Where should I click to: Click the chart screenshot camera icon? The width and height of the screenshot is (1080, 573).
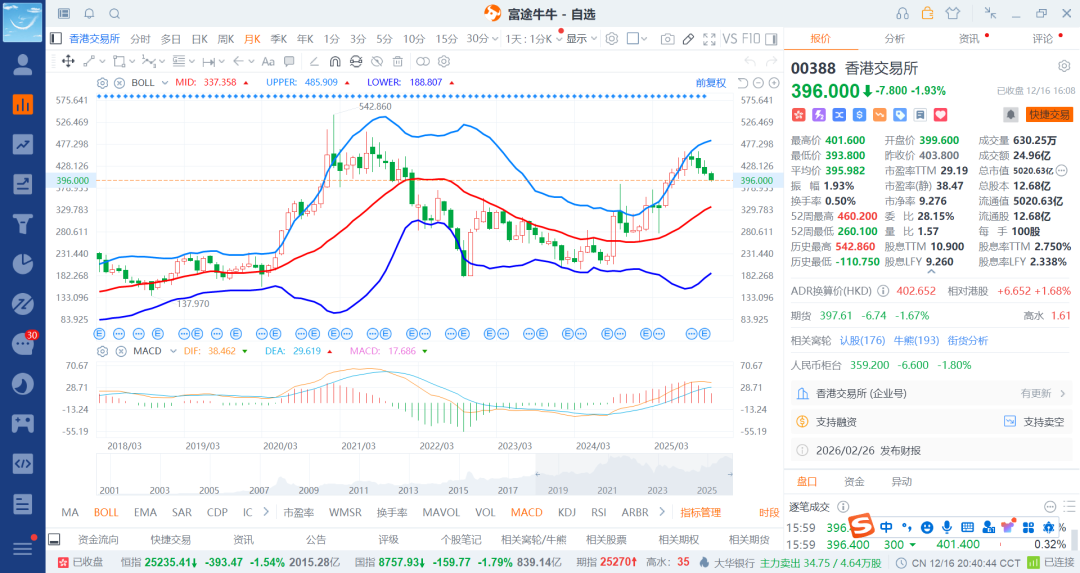[x=667, y=39]
